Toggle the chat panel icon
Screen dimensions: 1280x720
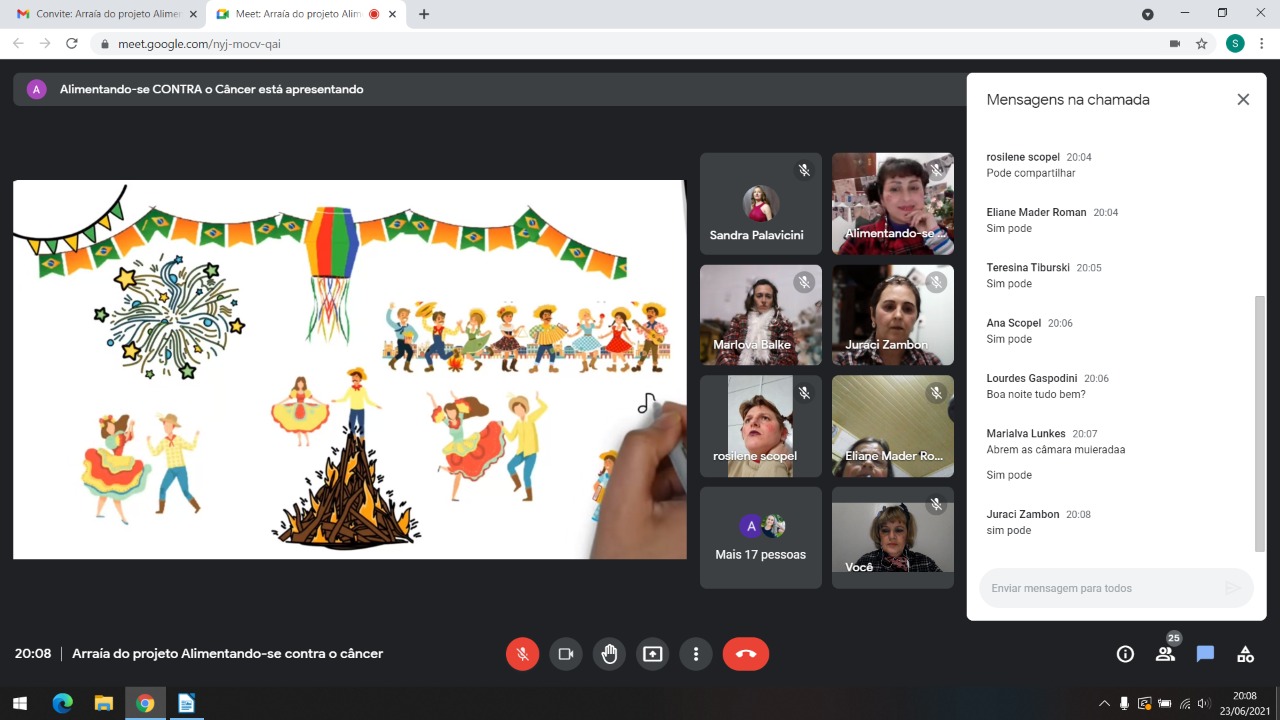pyautogui.click(x=1205, y=654)
